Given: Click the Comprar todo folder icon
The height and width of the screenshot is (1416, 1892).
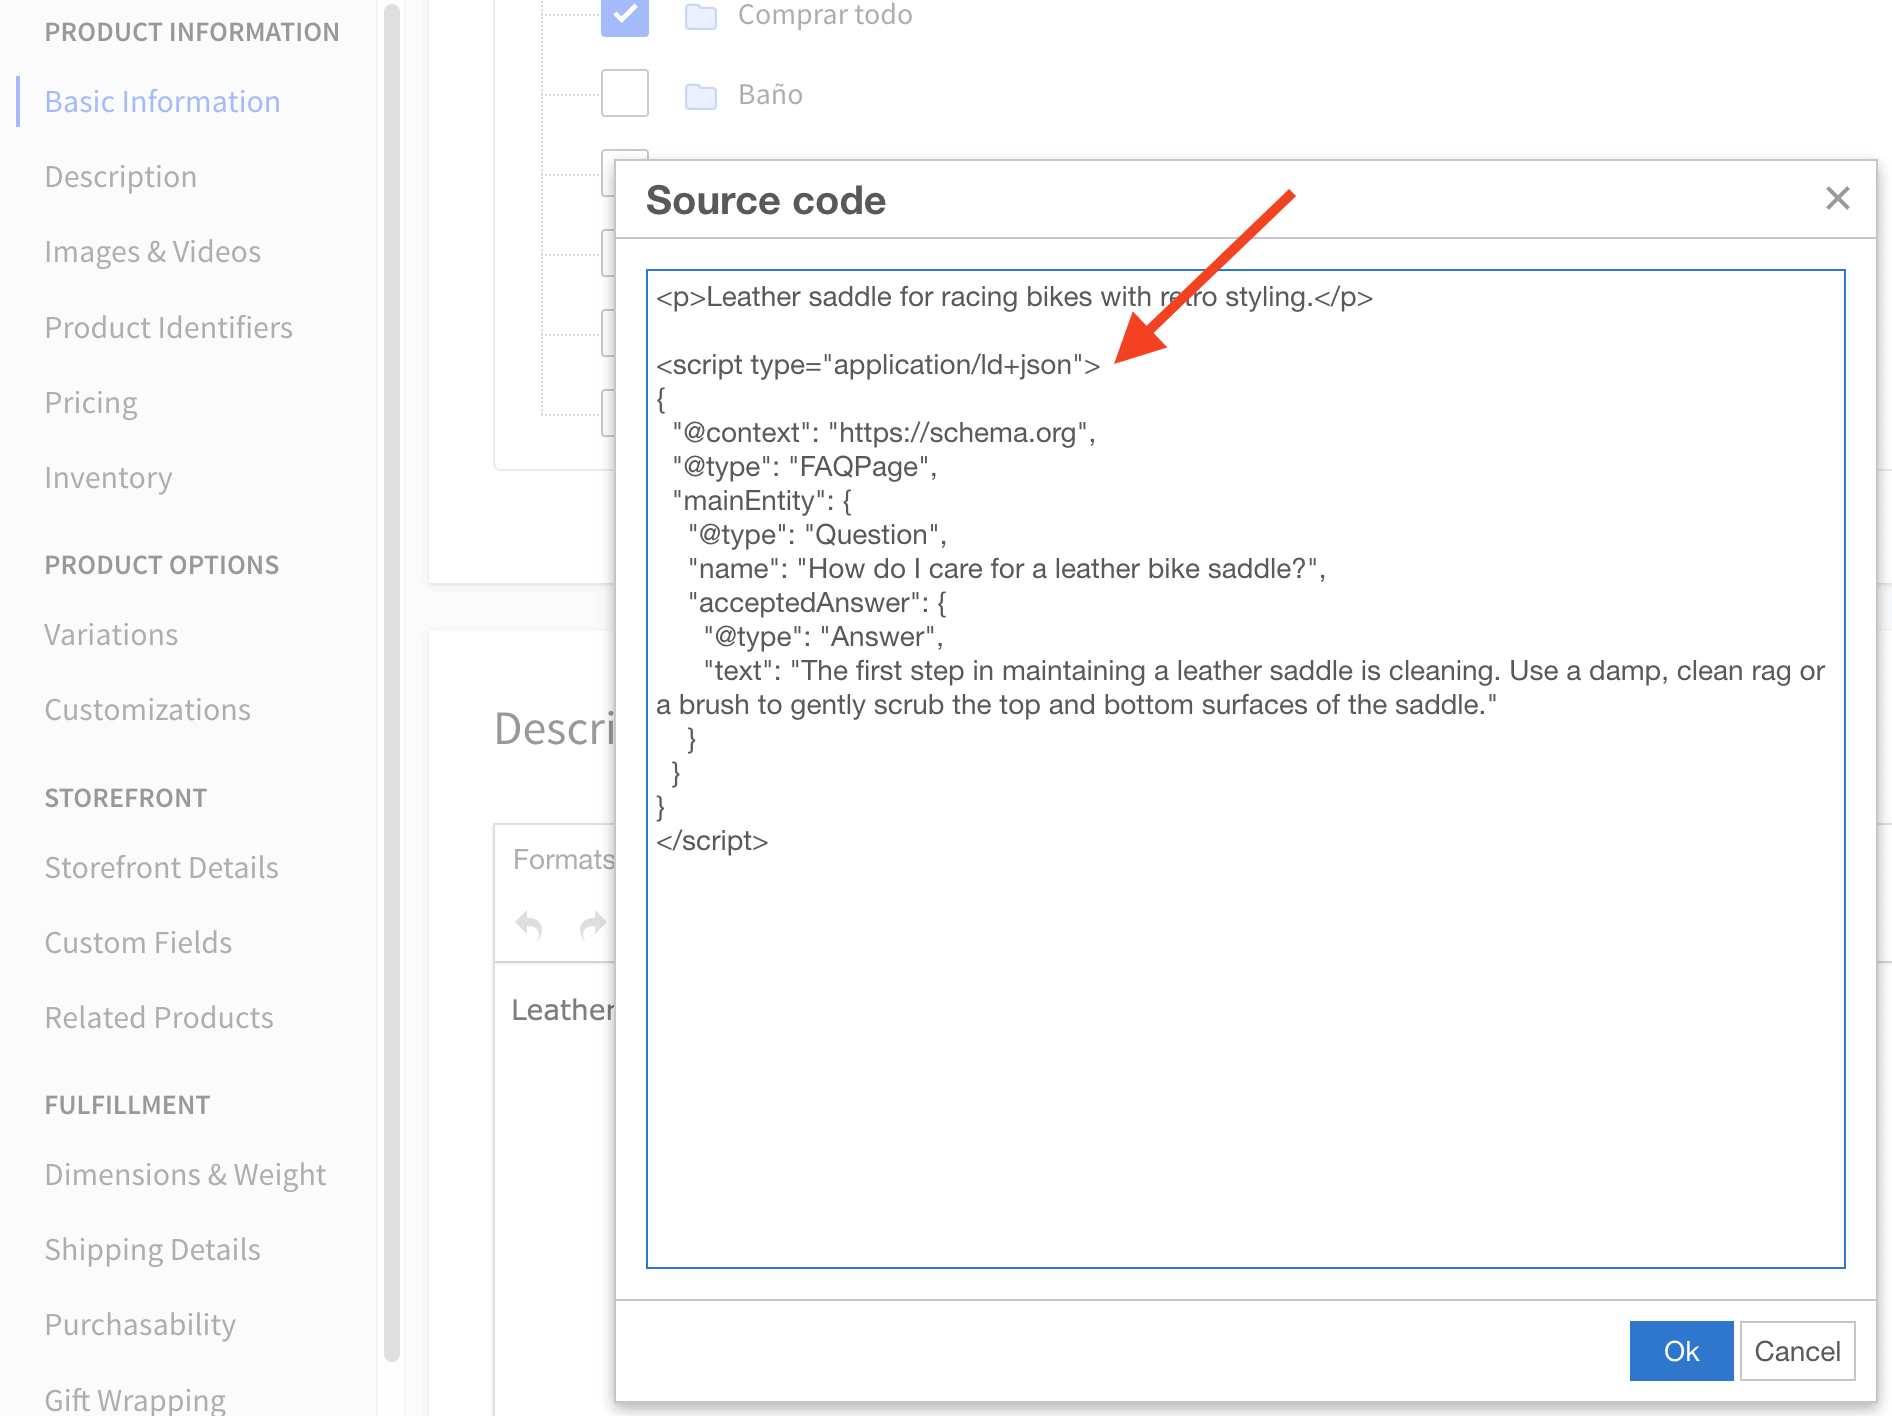Looking at the screenshot, I should tap(701, 16).
